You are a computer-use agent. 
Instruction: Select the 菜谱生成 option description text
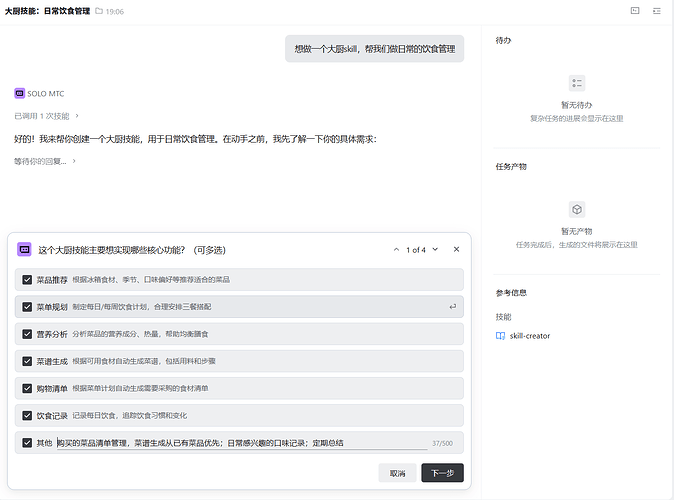144,361
